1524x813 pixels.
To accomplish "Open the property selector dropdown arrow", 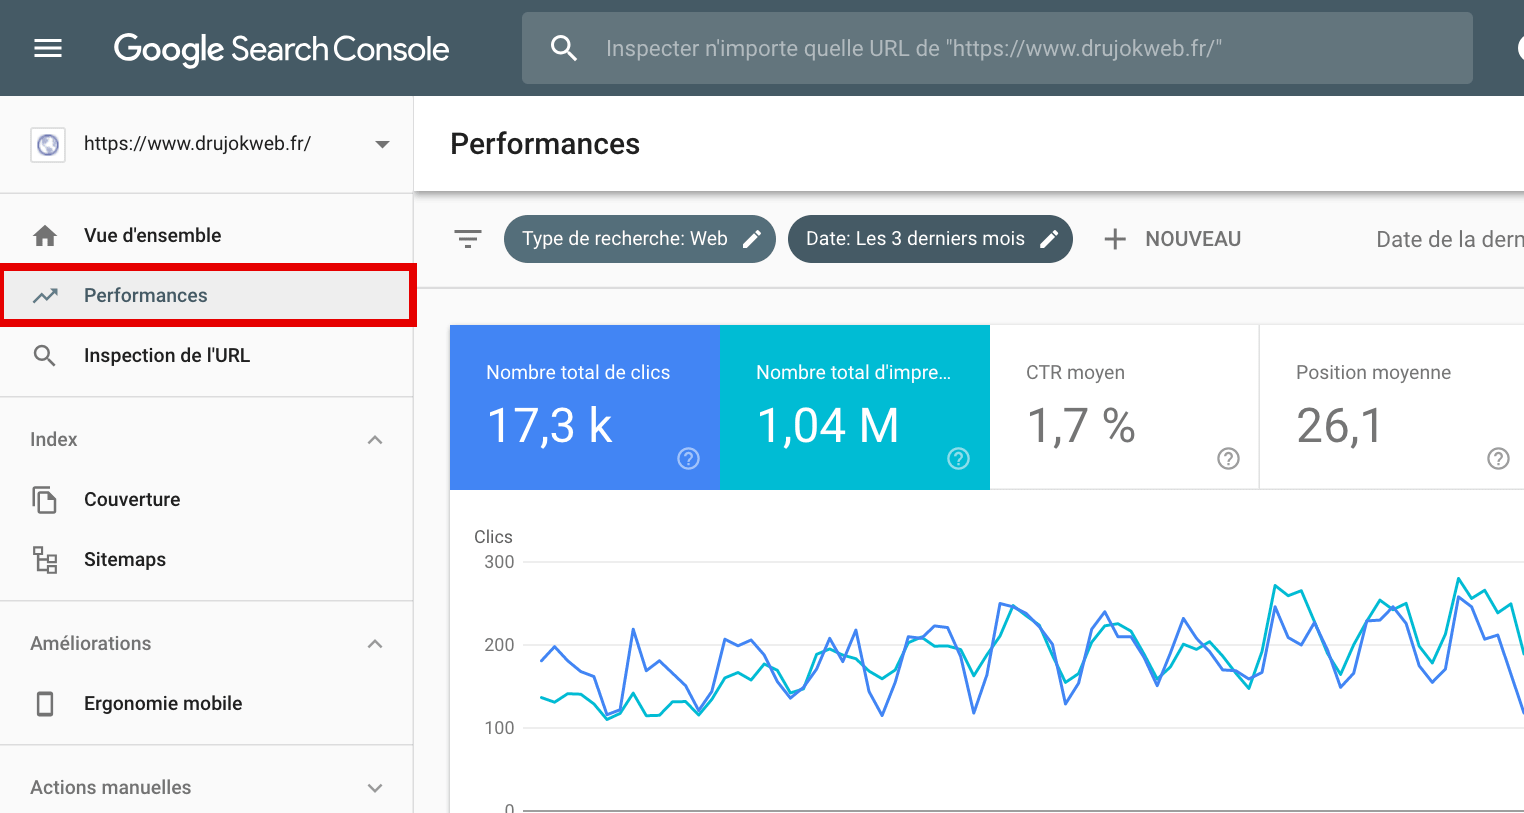I will point(382,145).
